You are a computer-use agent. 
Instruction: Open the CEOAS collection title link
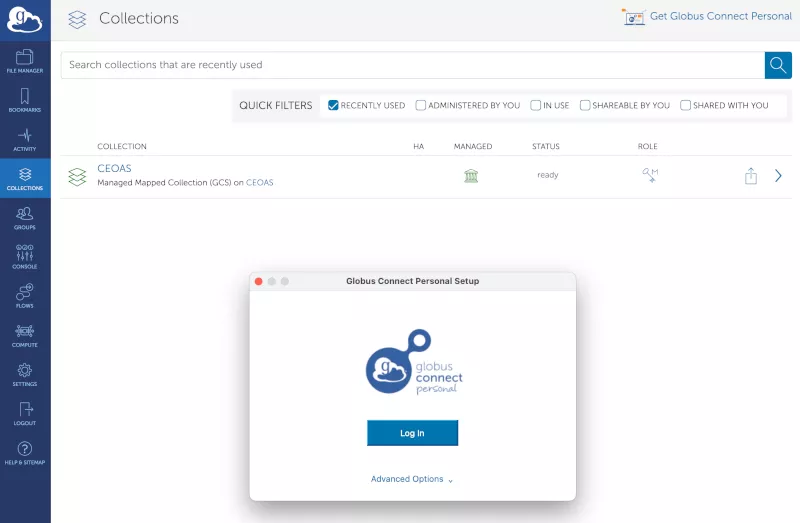[114, 168]
